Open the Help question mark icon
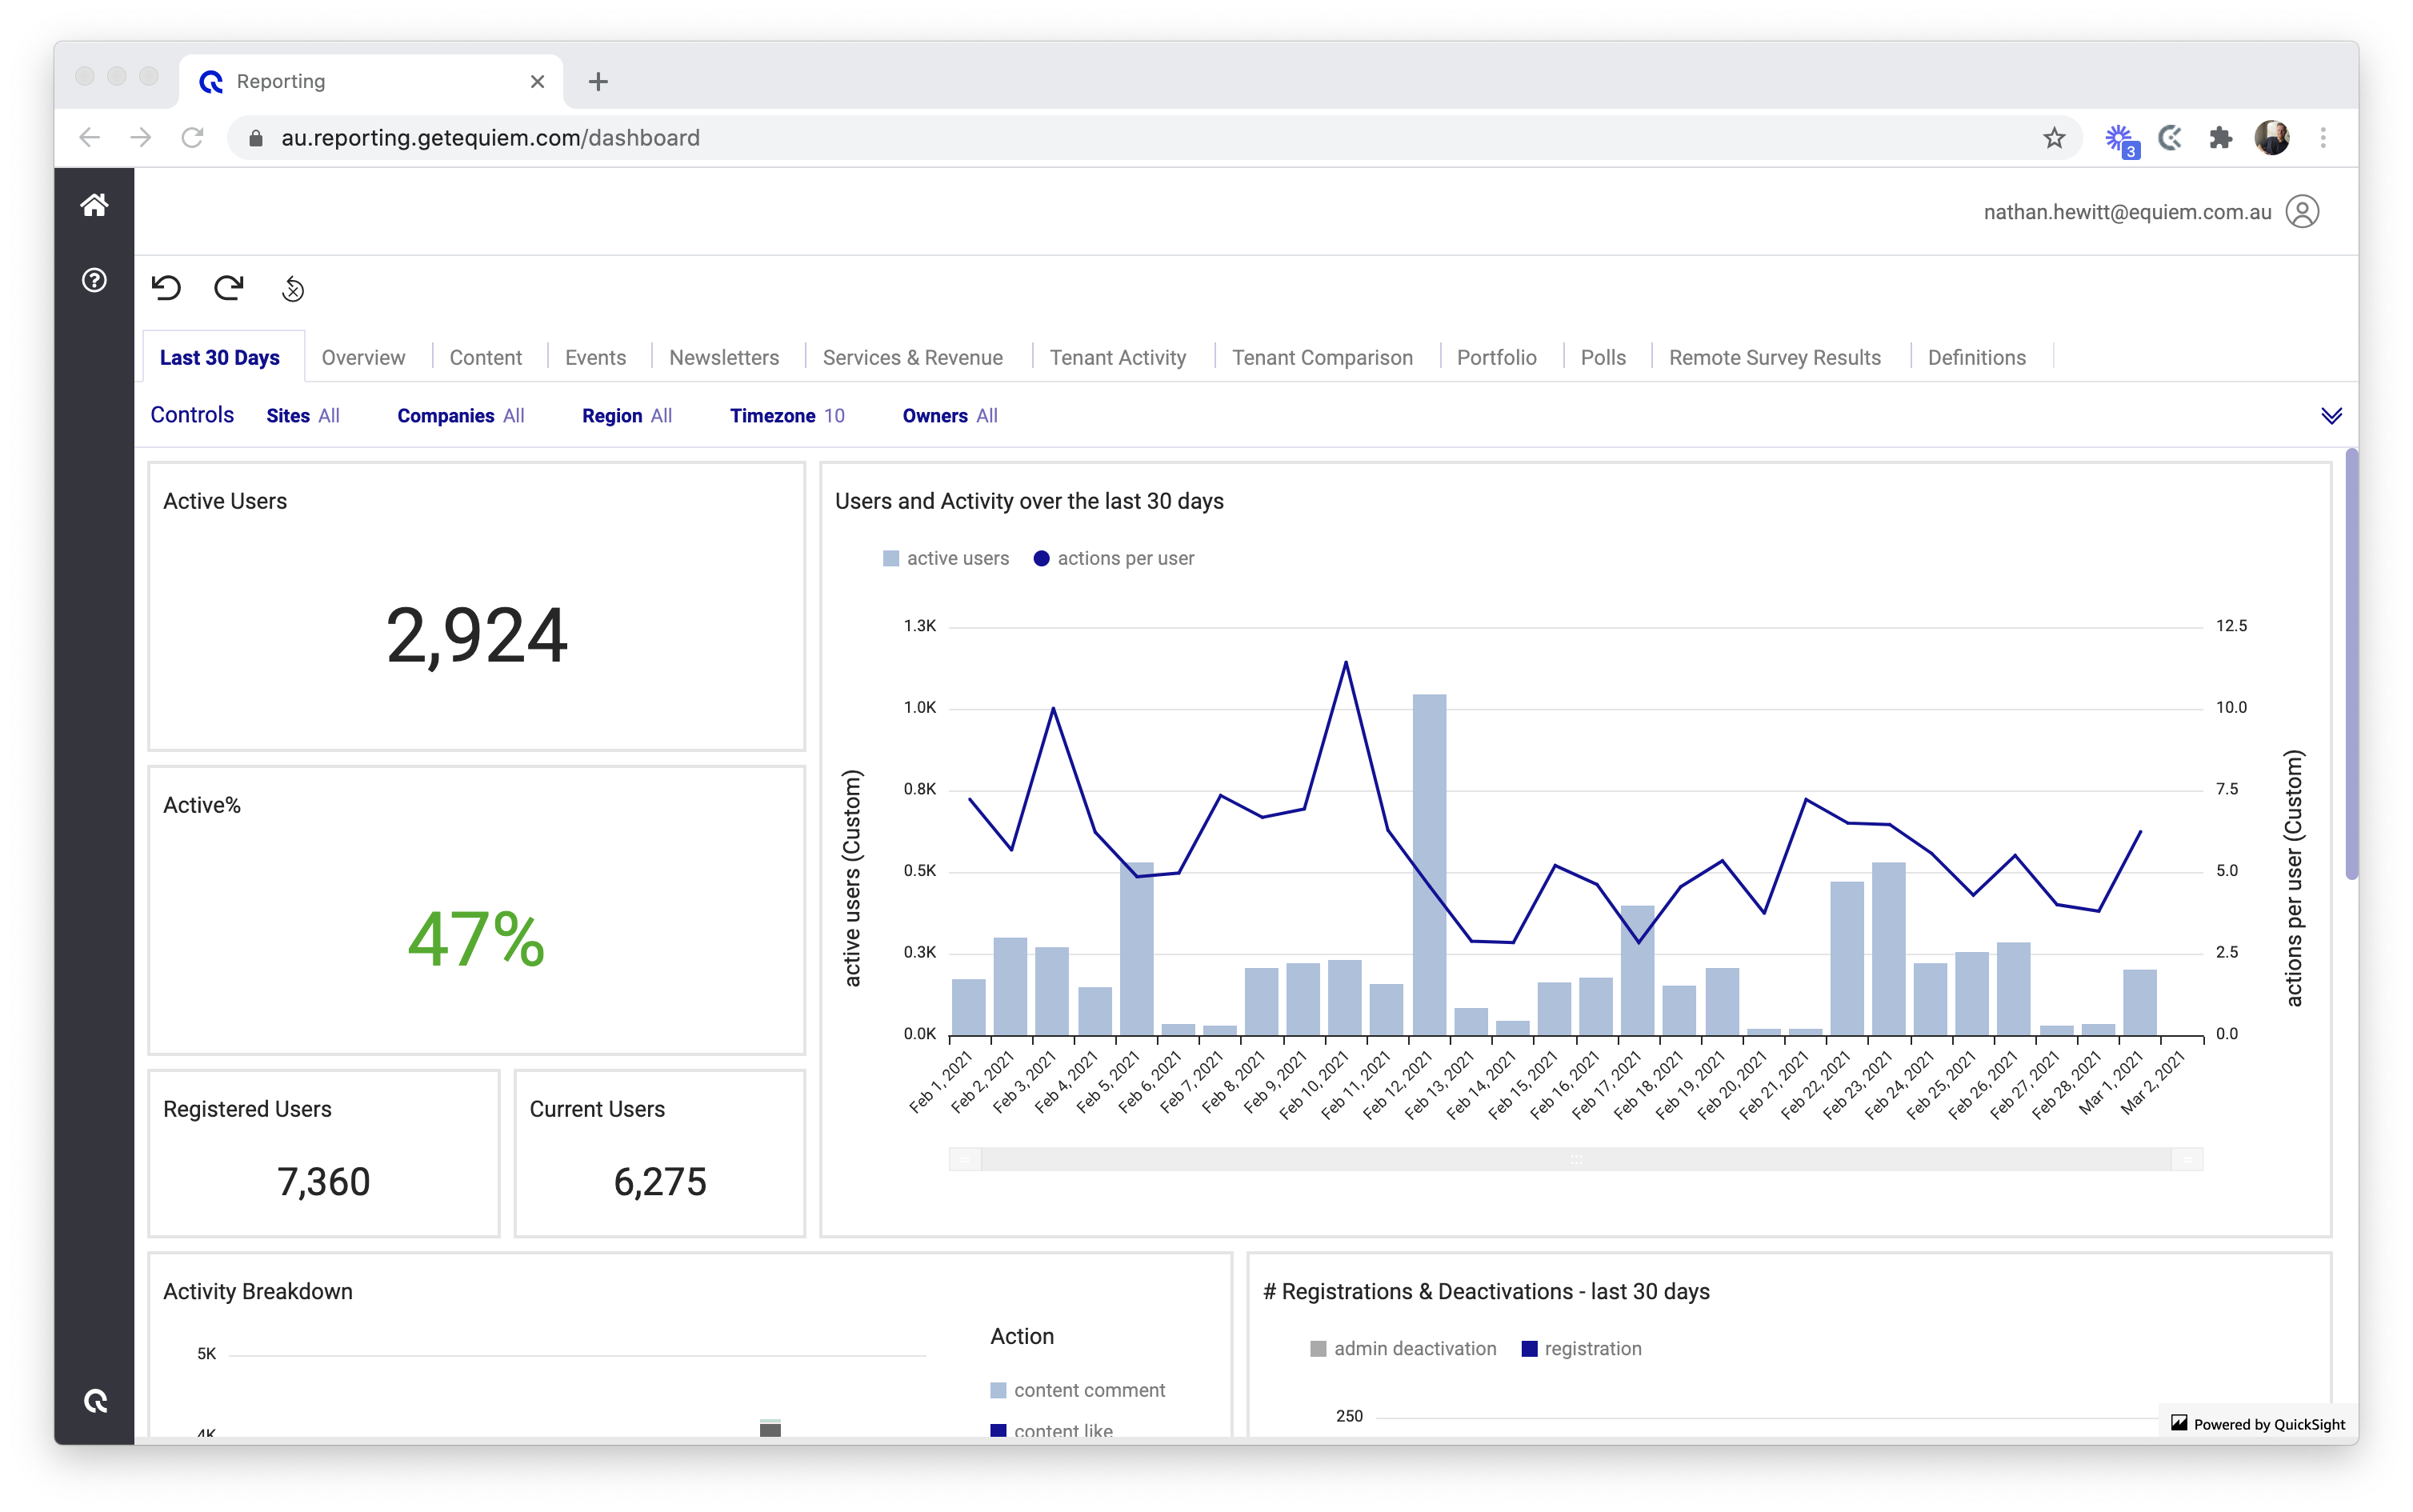This screenshot has height=1512, width=2413. coord(94,280)
